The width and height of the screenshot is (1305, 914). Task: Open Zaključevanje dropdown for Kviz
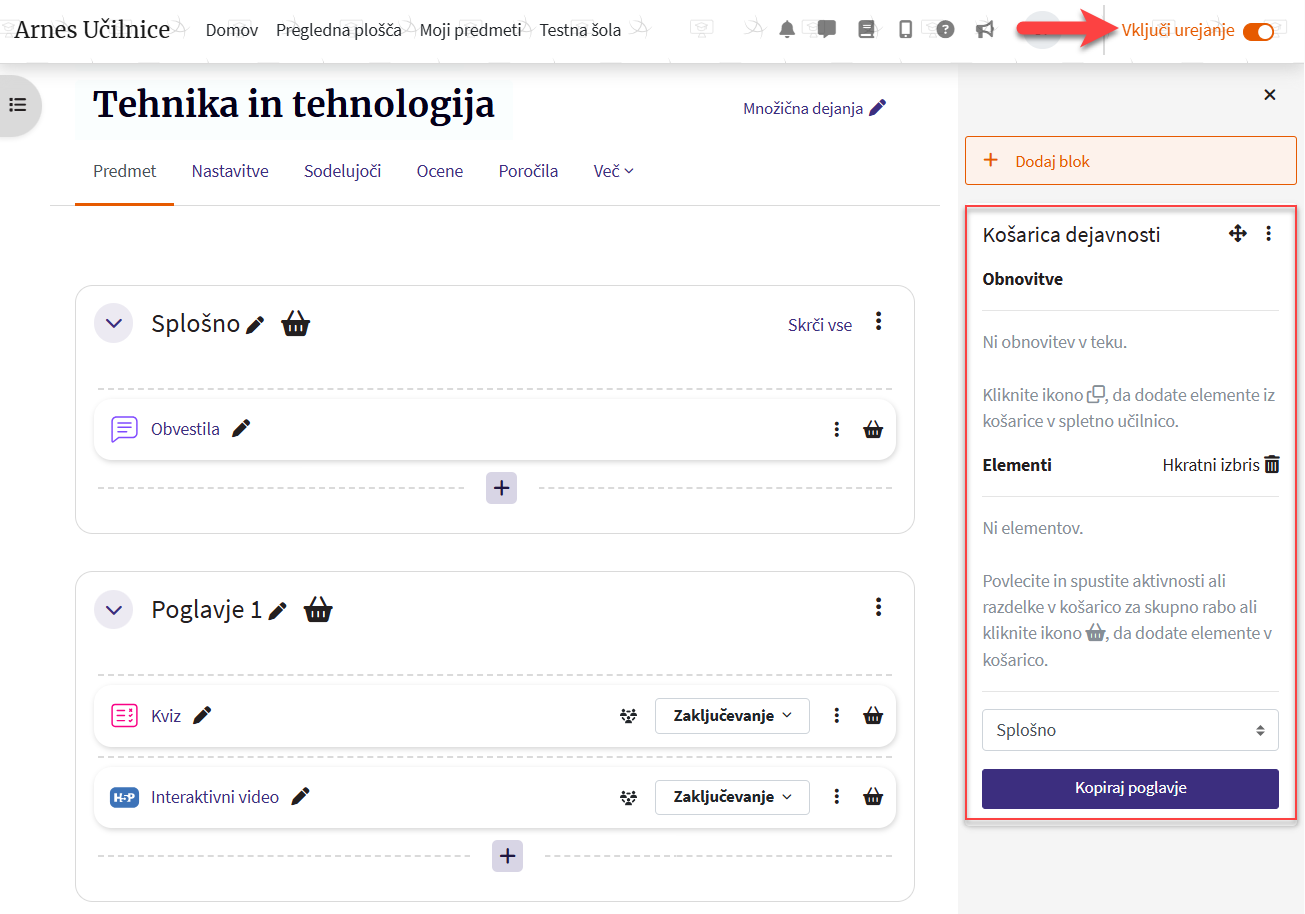pos(732,715)
